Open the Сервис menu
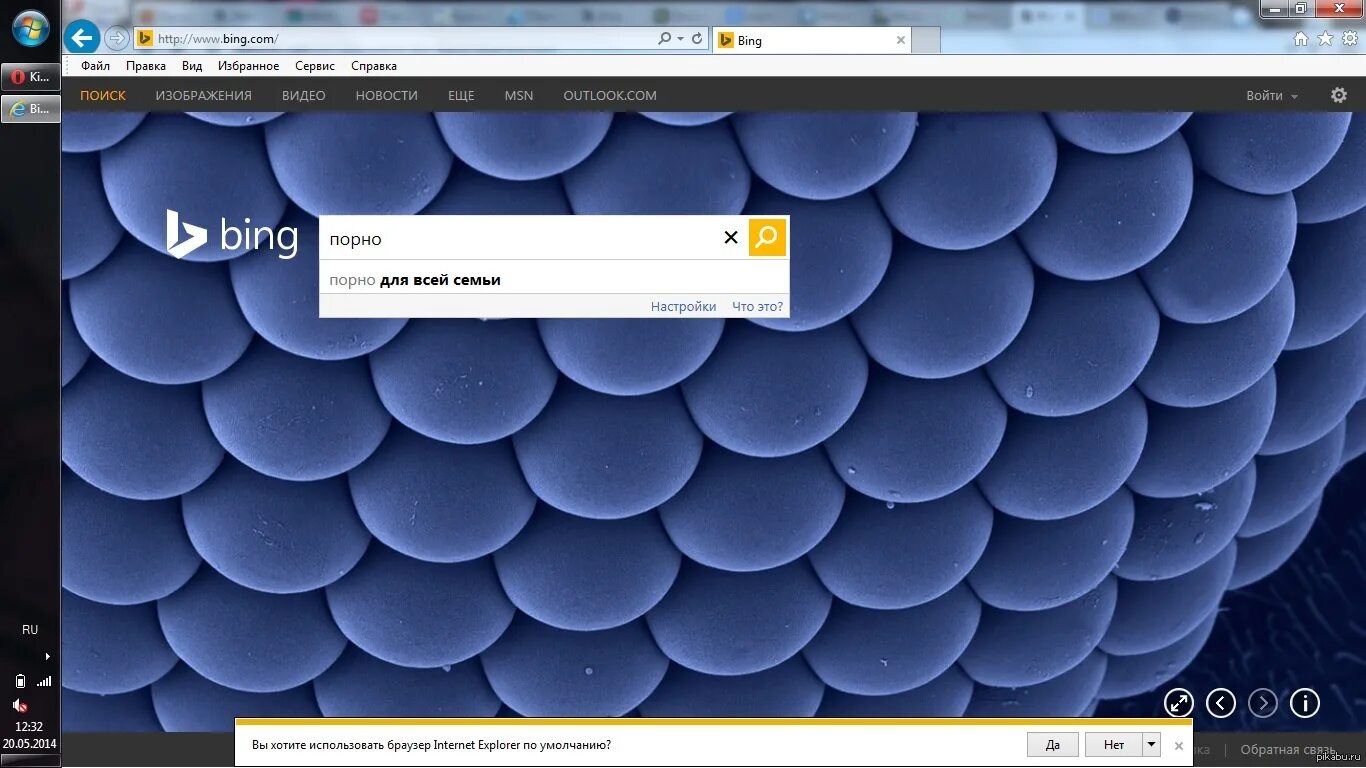Screen dimensions: 1366x768 click(315, 66)
